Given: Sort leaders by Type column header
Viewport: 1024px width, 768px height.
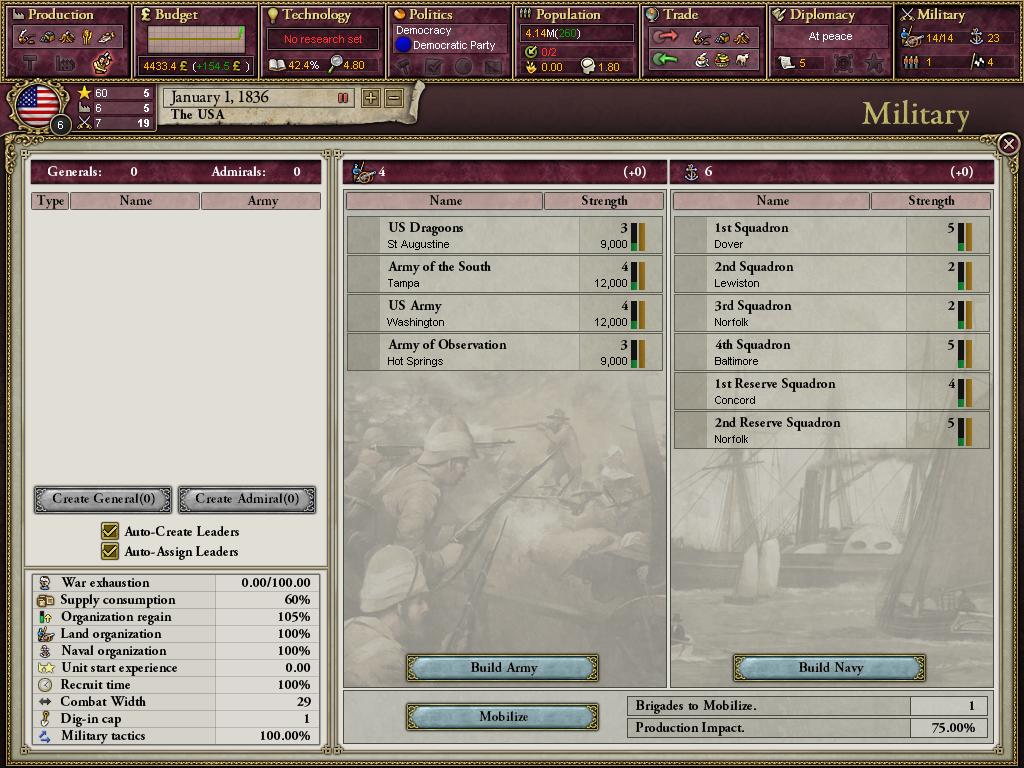Looking at the screenshot, I should (x=50, y=201).
